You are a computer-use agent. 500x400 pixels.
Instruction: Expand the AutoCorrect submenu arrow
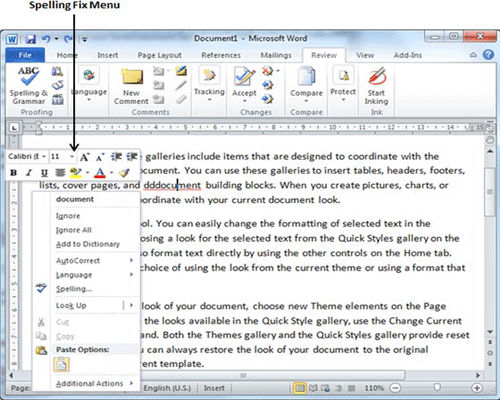[x=131, y=260]
